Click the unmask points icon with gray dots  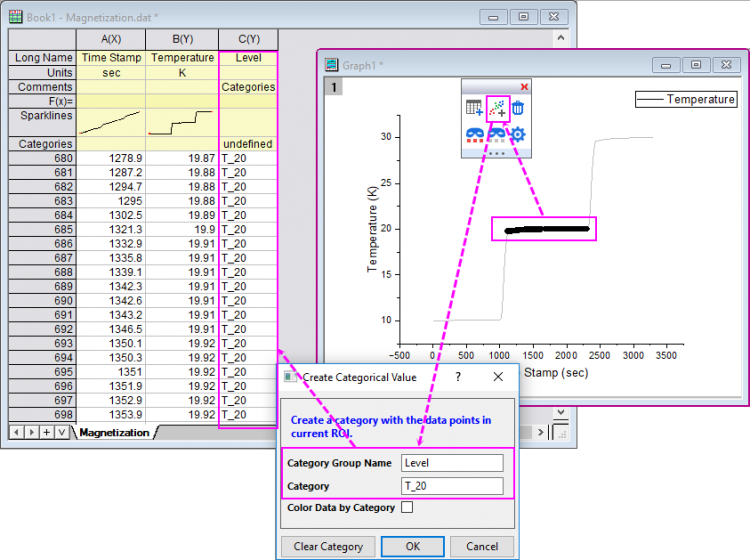(496, 135)
